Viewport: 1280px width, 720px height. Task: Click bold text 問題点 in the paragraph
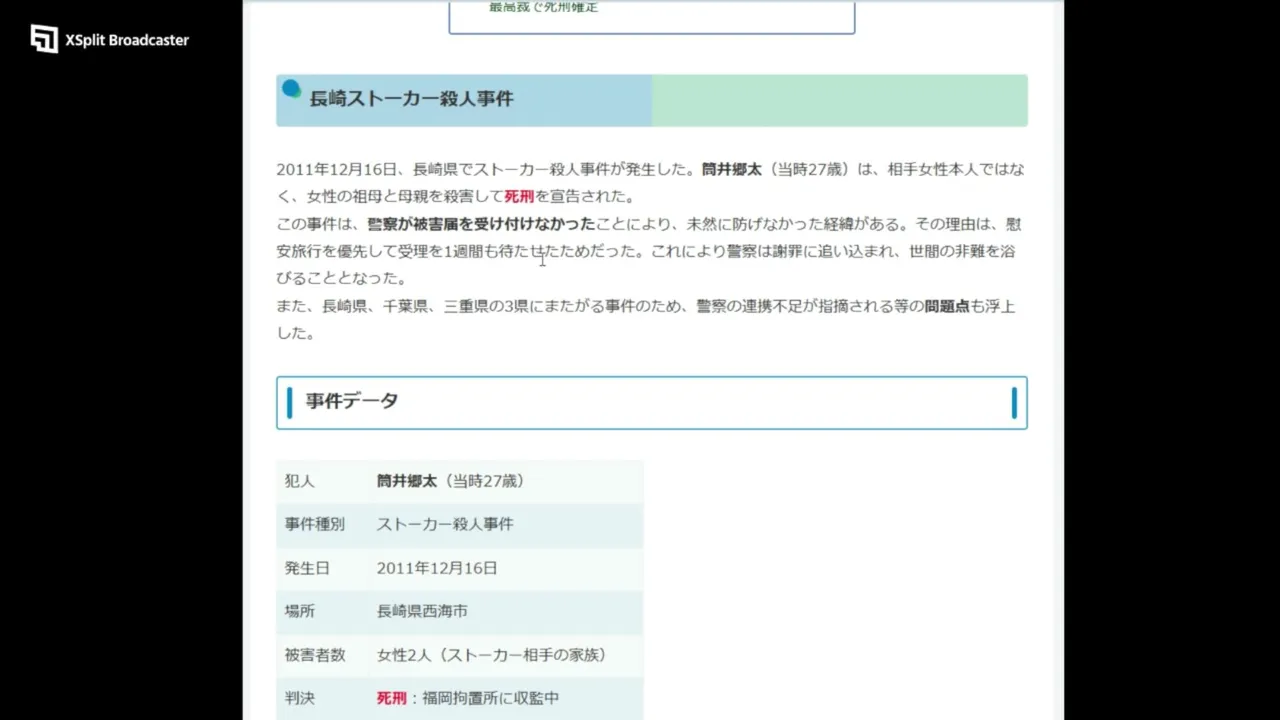[x=947, y=306]
